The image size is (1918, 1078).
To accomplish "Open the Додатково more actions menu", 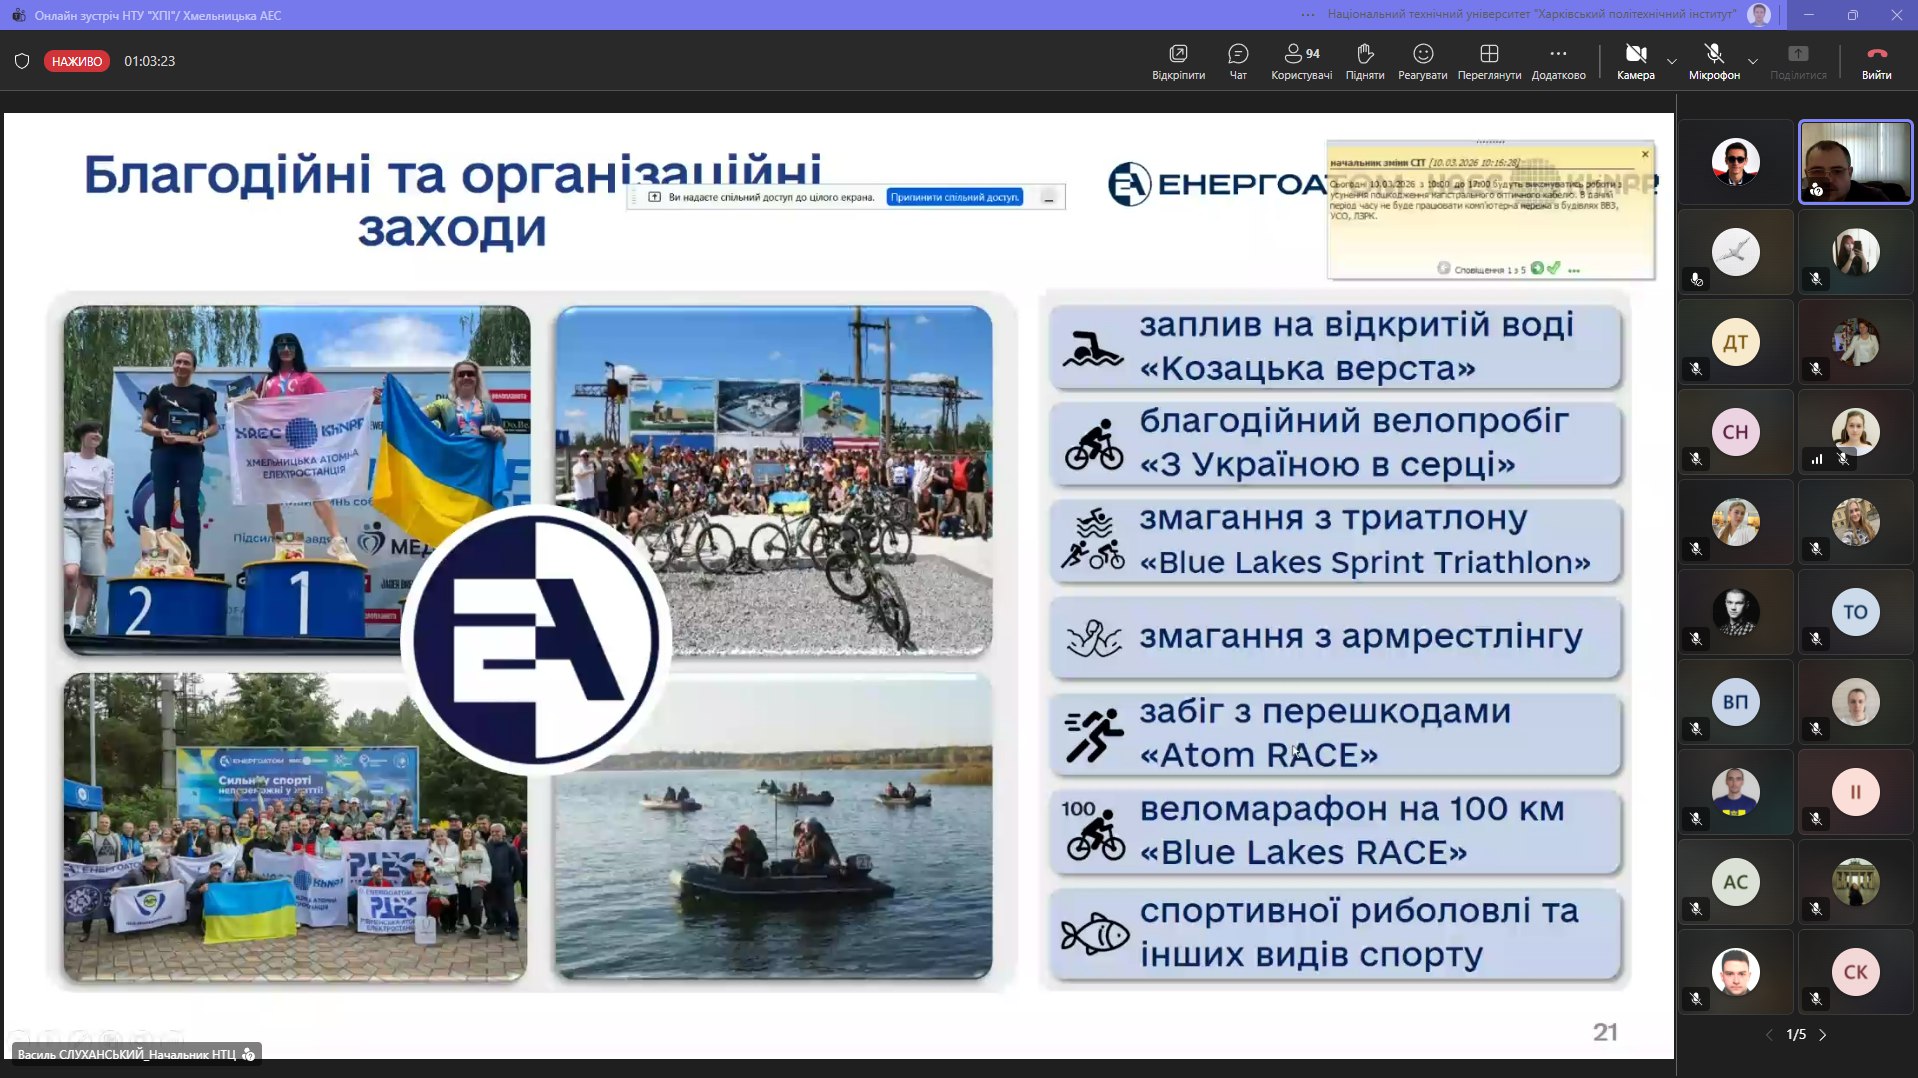I will (x=1558, y=61).
